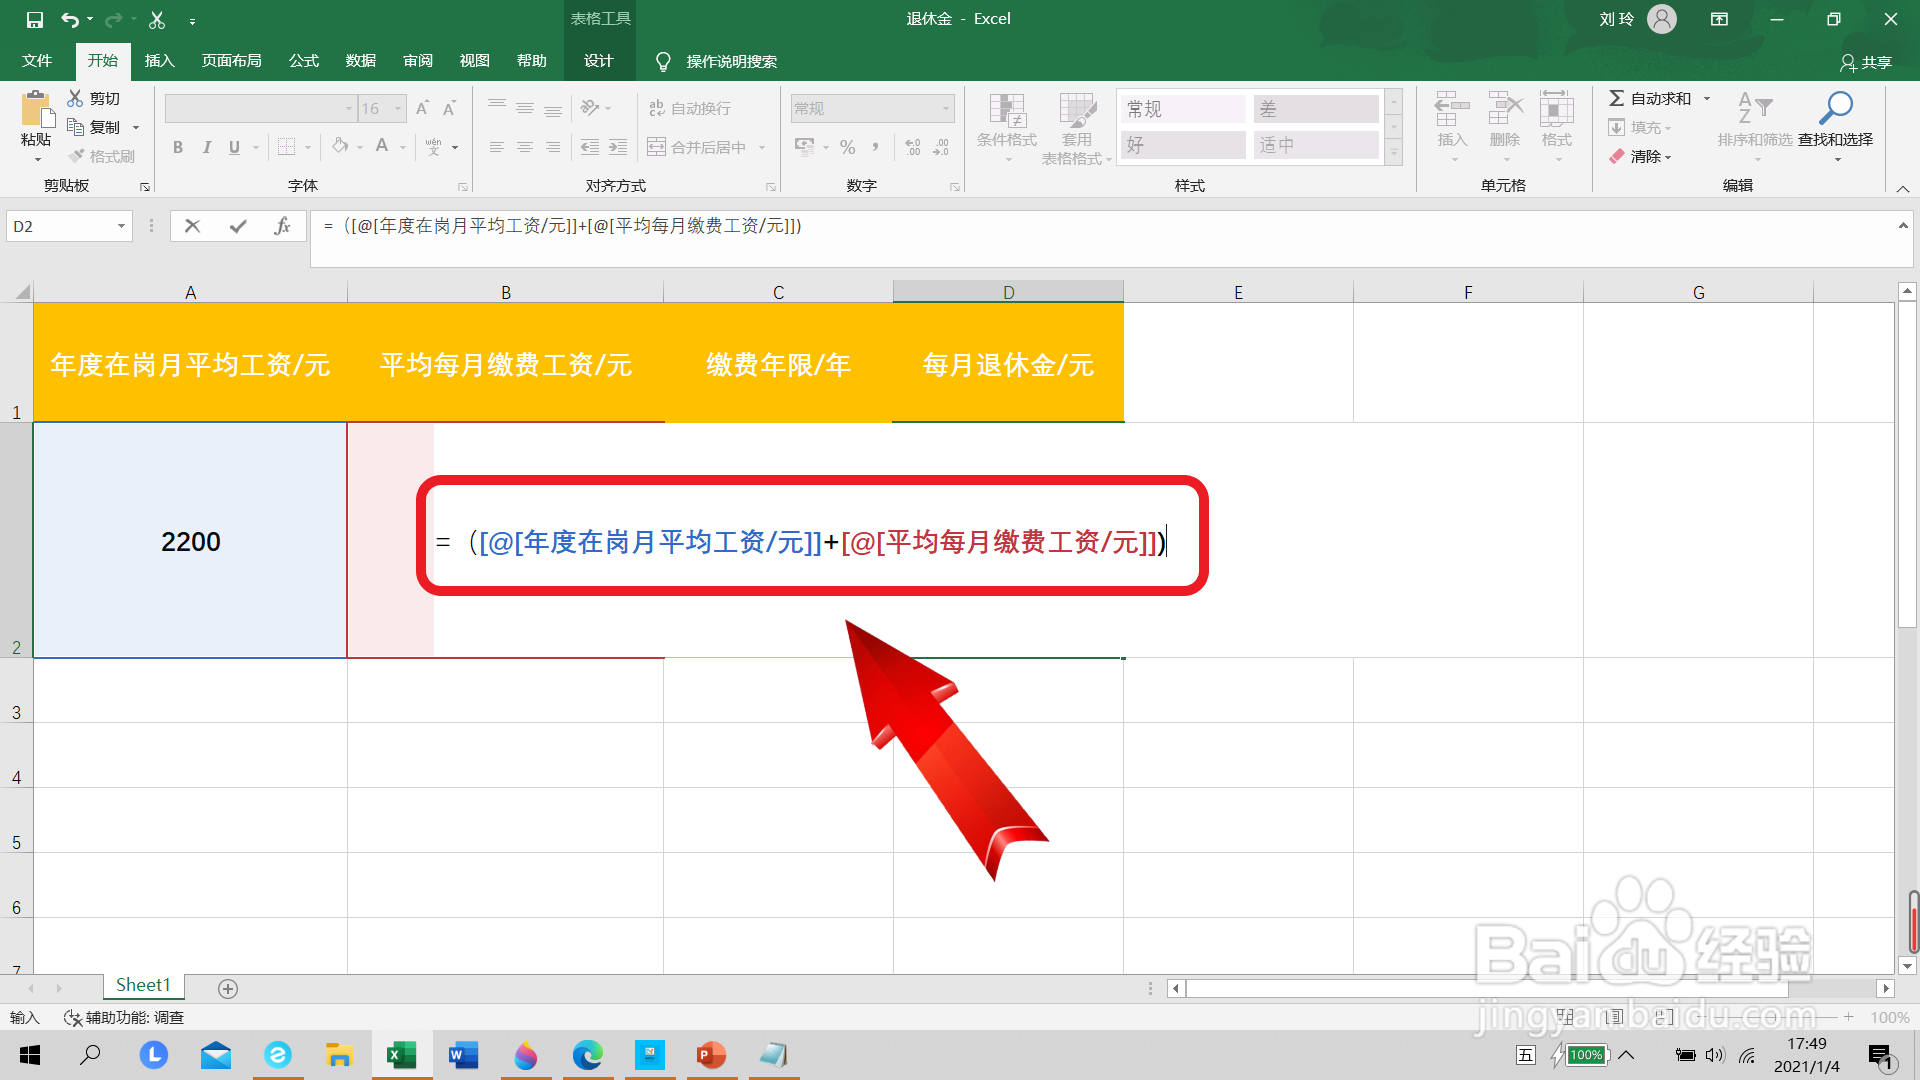Toggle align text right
The image size is (1920, 1080).
[553, 147]
